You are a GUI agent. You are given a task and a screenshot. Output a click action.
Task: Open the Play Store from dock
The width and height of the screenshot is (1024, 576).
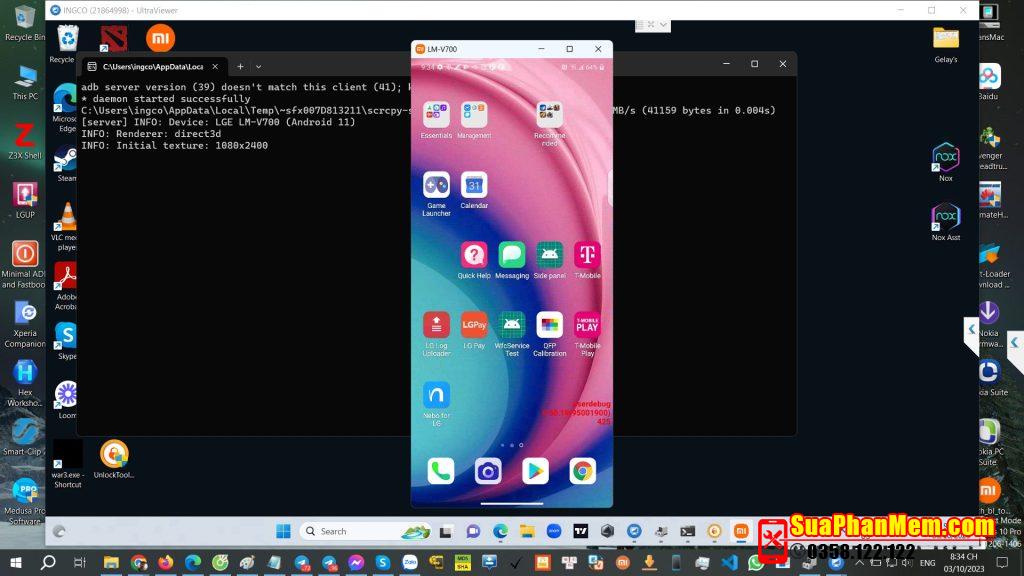tap(535, 471)
